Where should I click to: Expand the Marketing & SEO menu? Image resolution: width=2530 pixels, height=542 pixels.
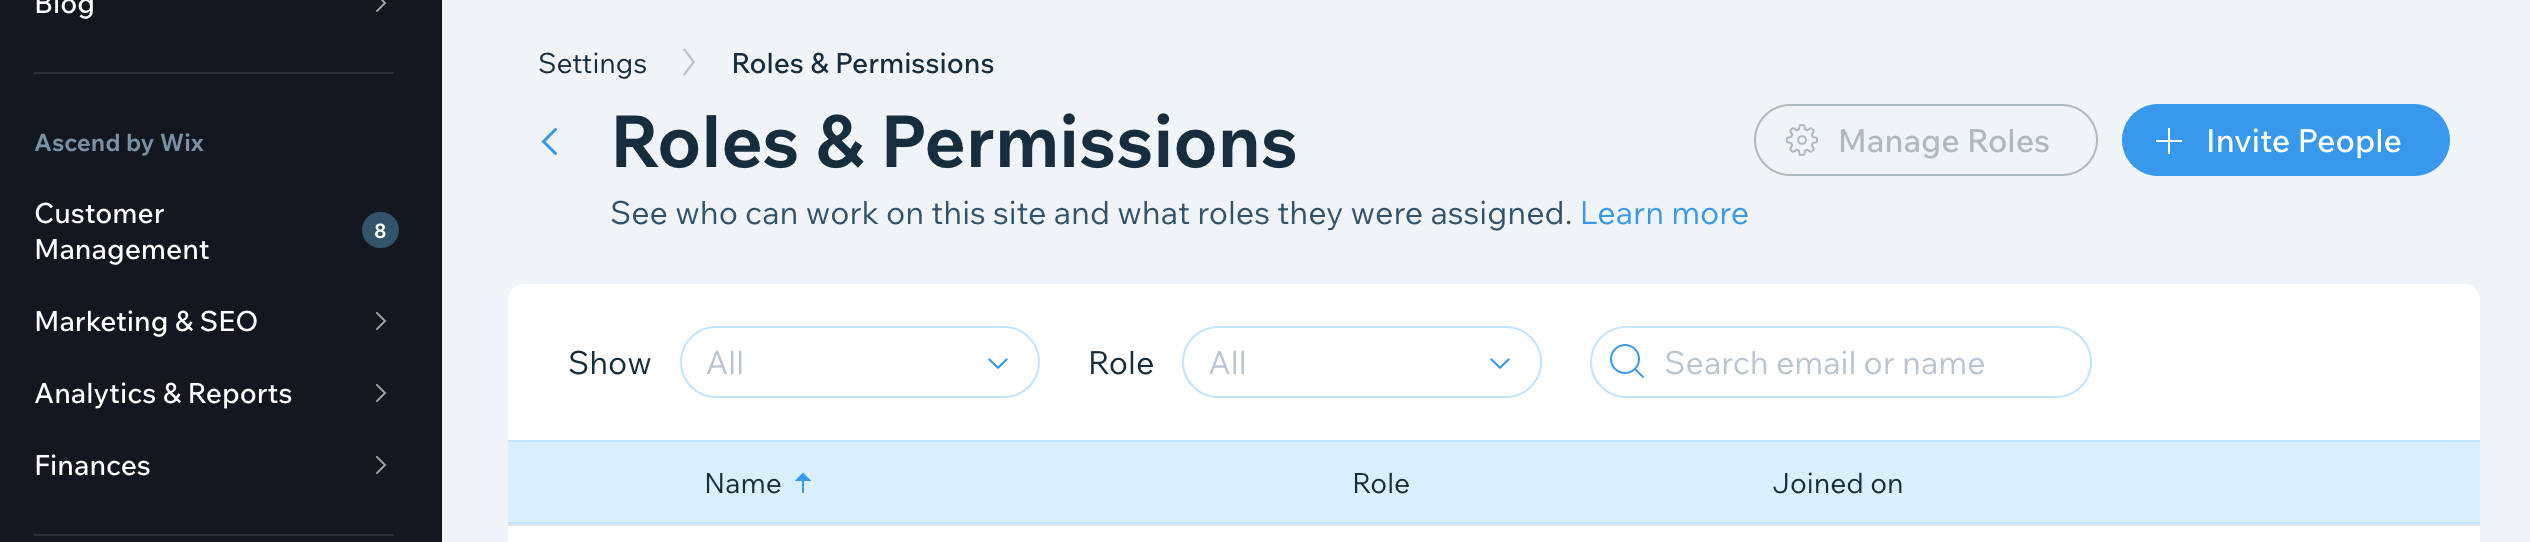(x=380, y=321)
